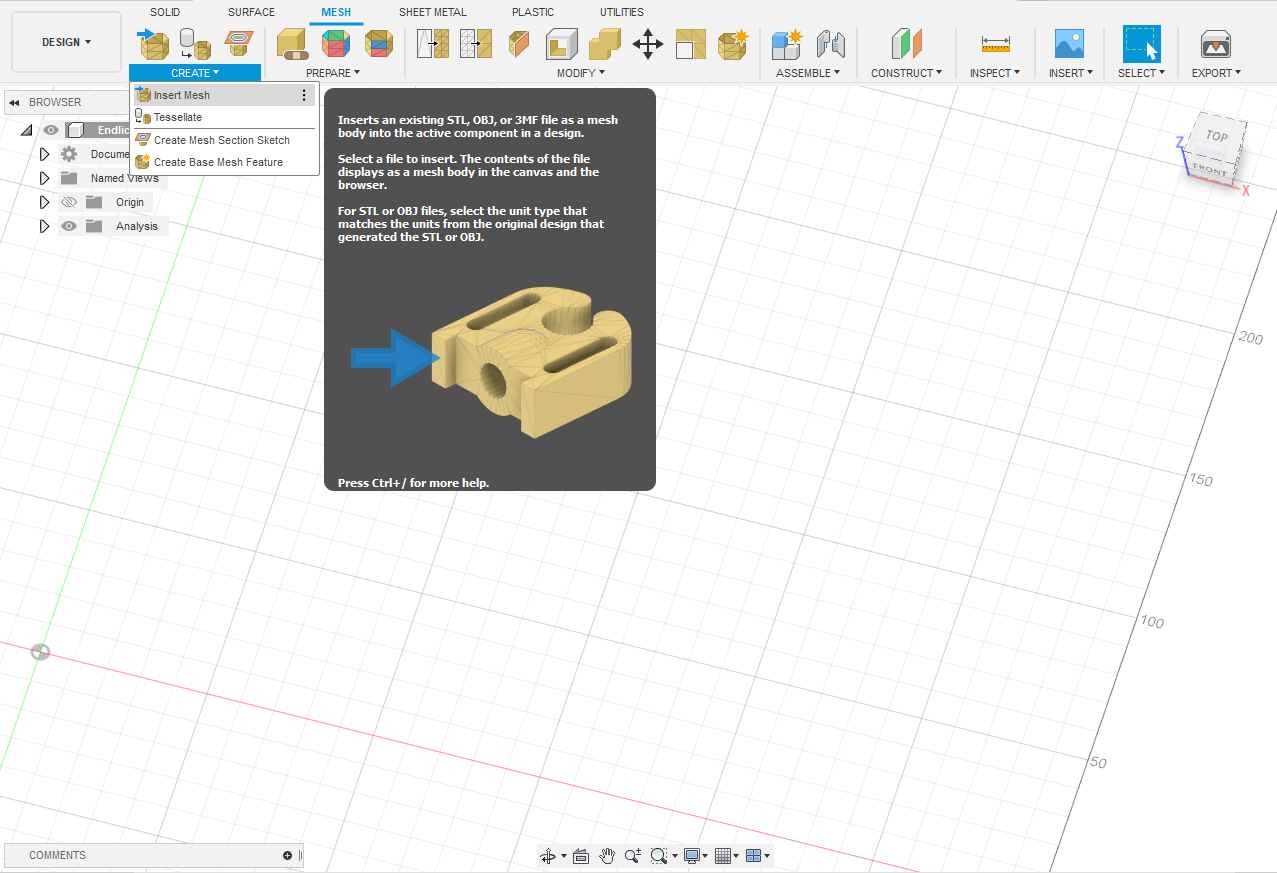
Task: Open the Surface ribbon tab
Action: [x=250, y=12]
